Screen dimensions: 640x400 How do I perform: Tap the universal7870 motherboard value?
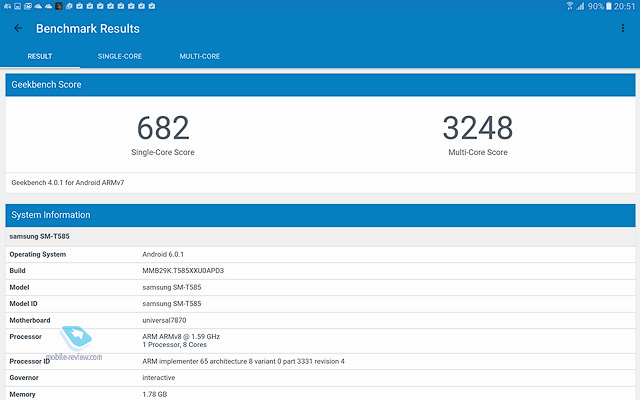(x=164, y=320)
